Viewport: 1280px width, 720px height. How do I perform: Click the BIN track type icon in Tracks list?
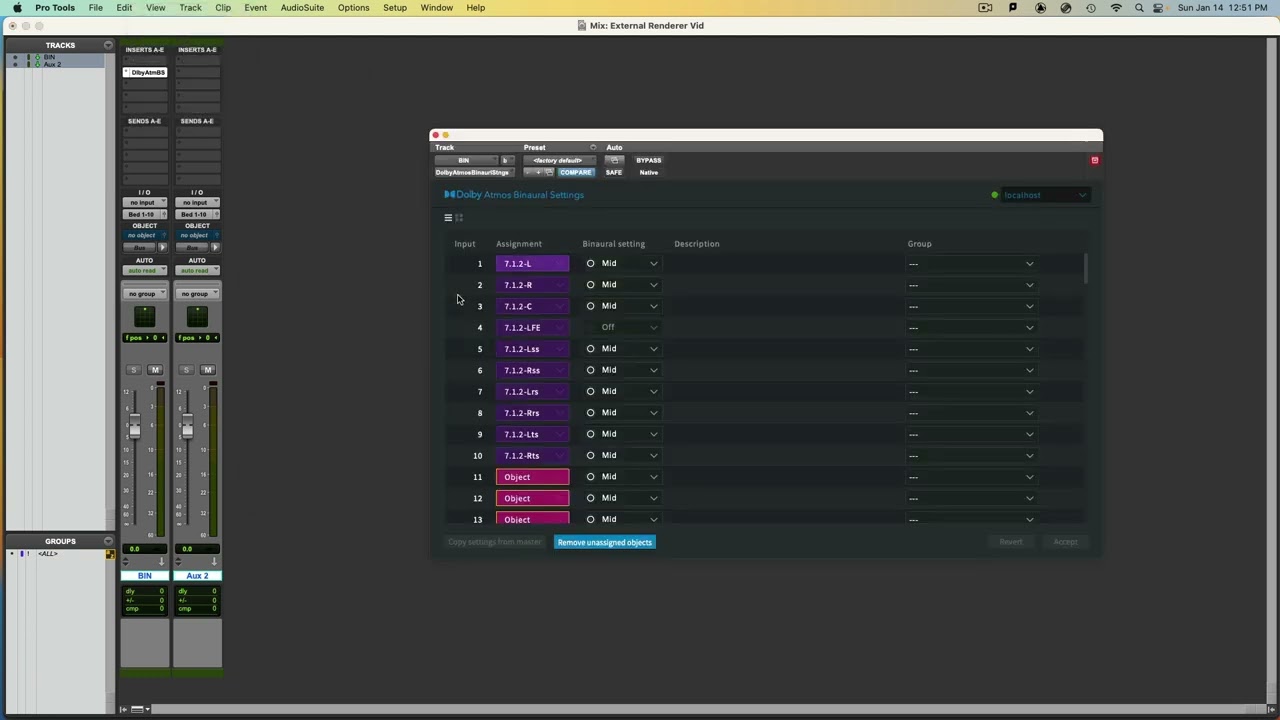(37, 57)
